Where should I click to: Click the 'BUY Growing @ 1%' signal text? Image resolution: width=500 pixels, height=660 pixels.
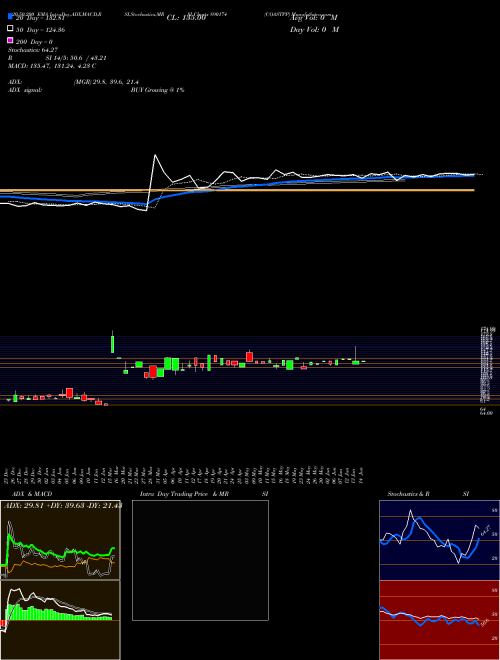pos(157,90)
